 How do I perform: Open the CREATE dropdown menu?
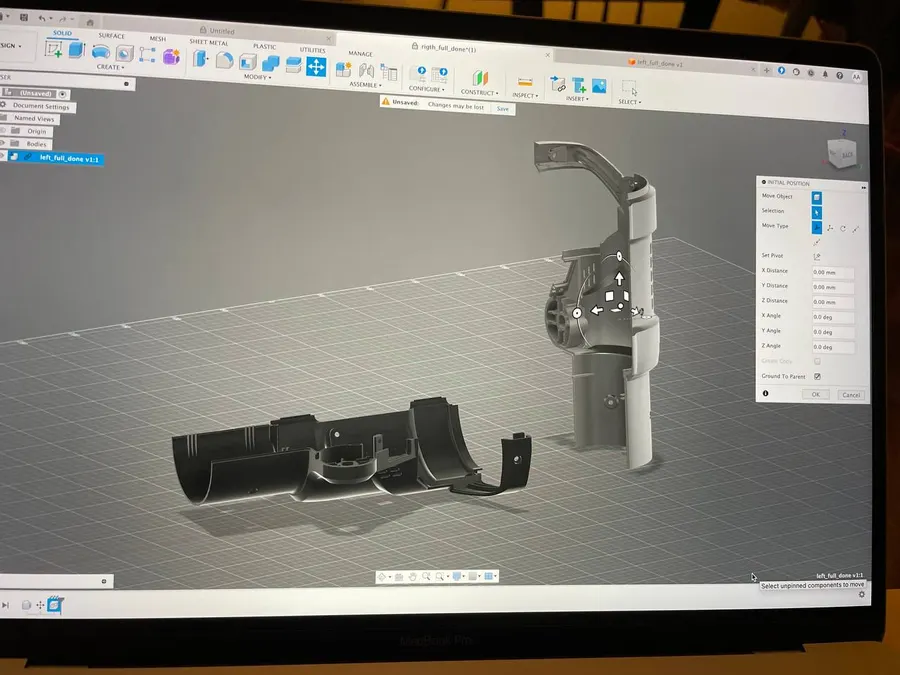pos(110,67)
